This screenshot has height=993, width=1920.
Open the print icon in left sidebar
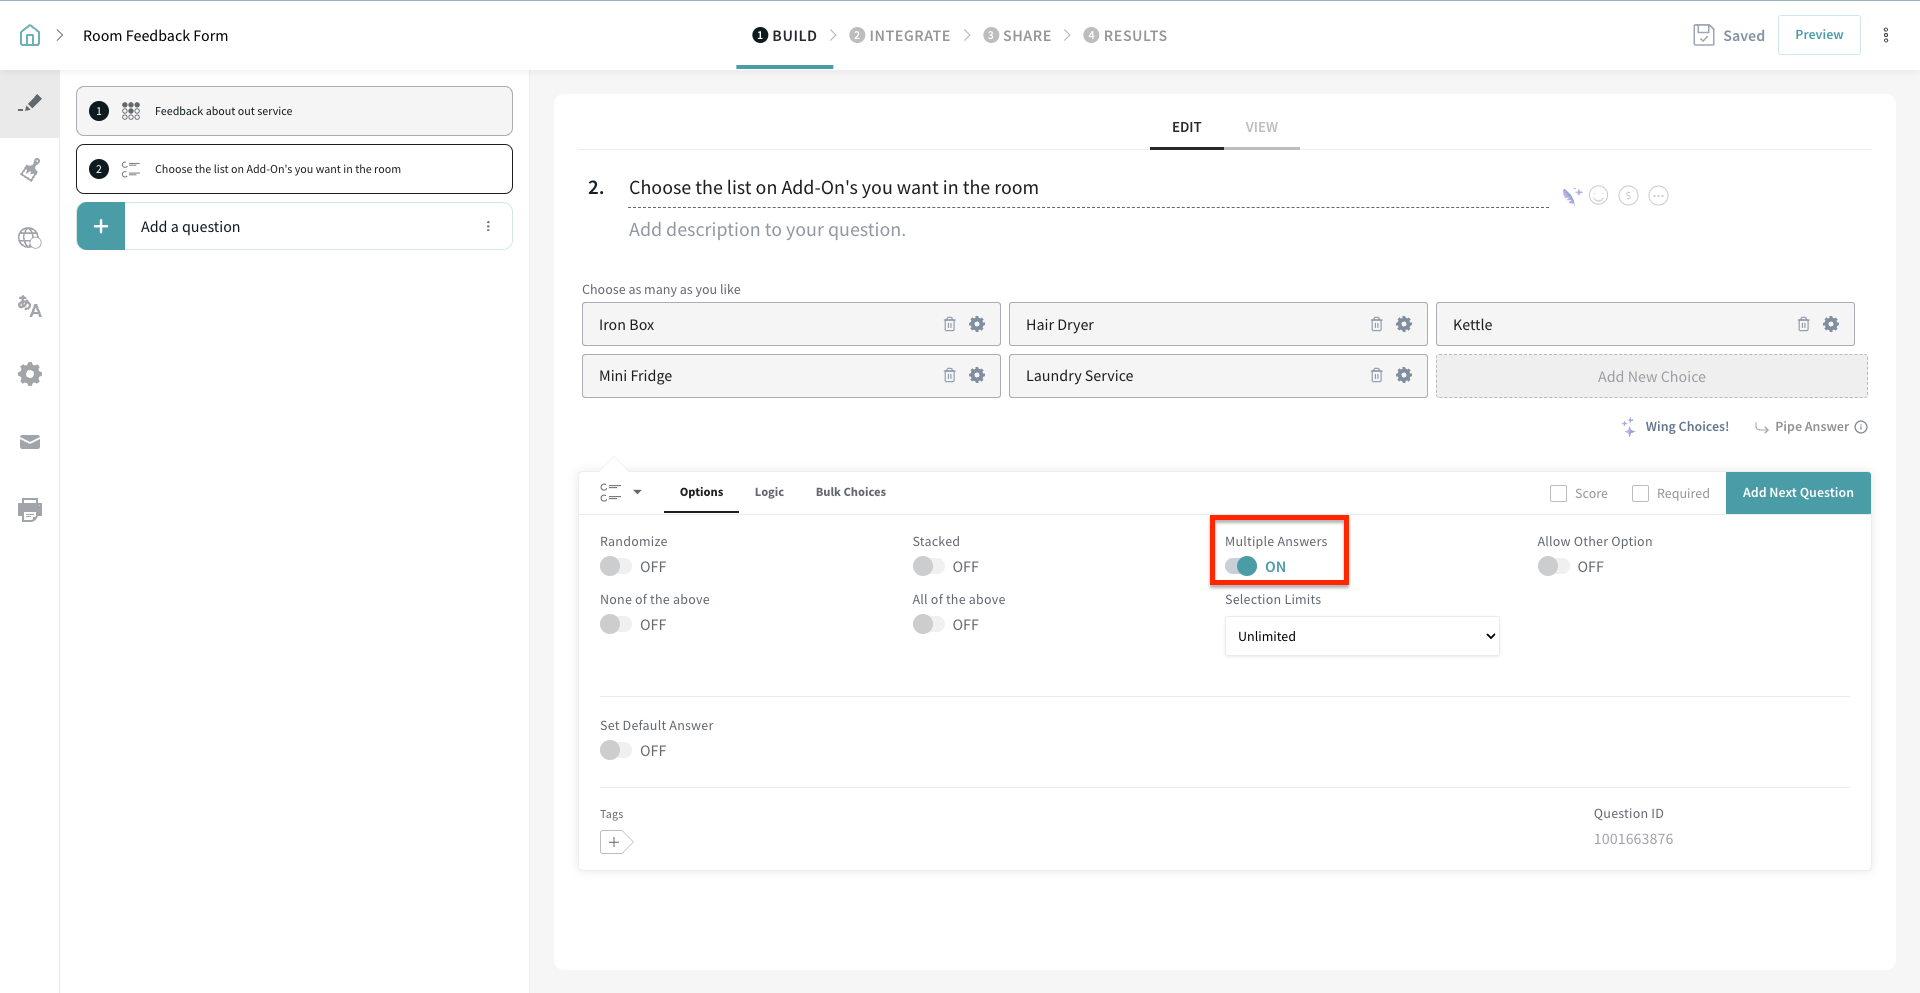pyautogui.click(x=30, y=510)
